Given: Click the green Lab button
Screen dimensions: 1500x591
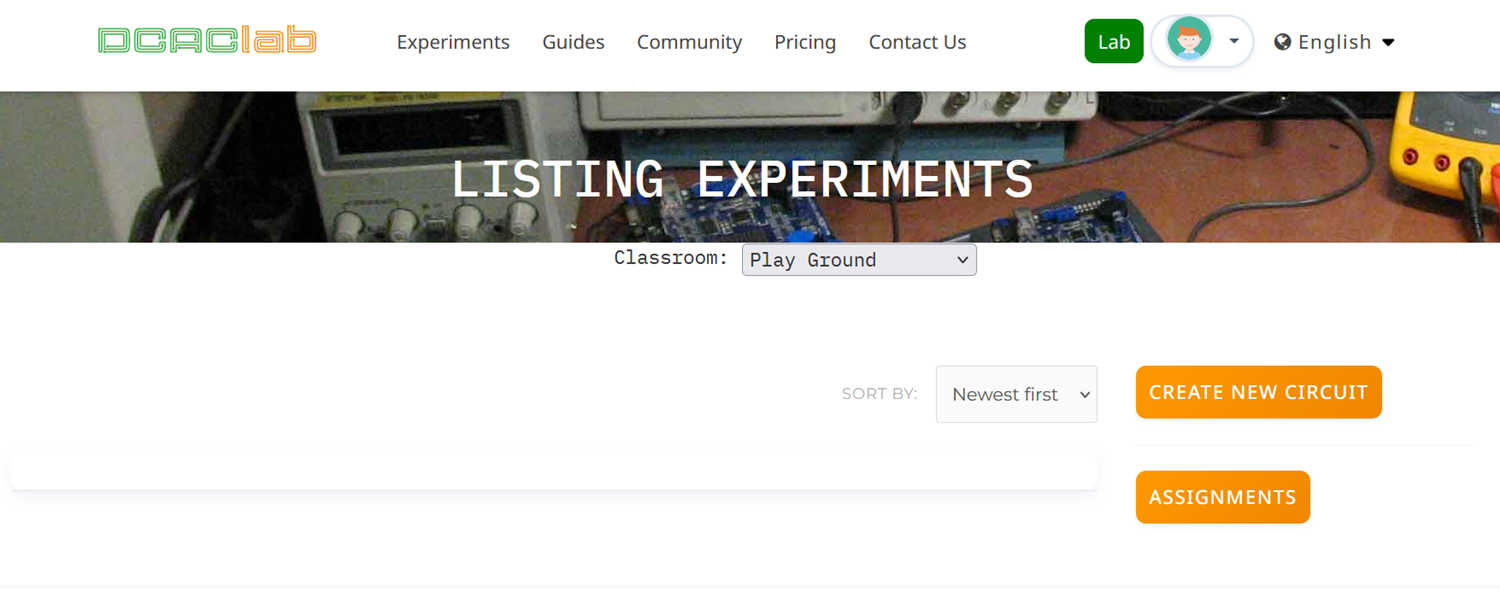Looking at the screenshot, I should tap(1114, 41).
